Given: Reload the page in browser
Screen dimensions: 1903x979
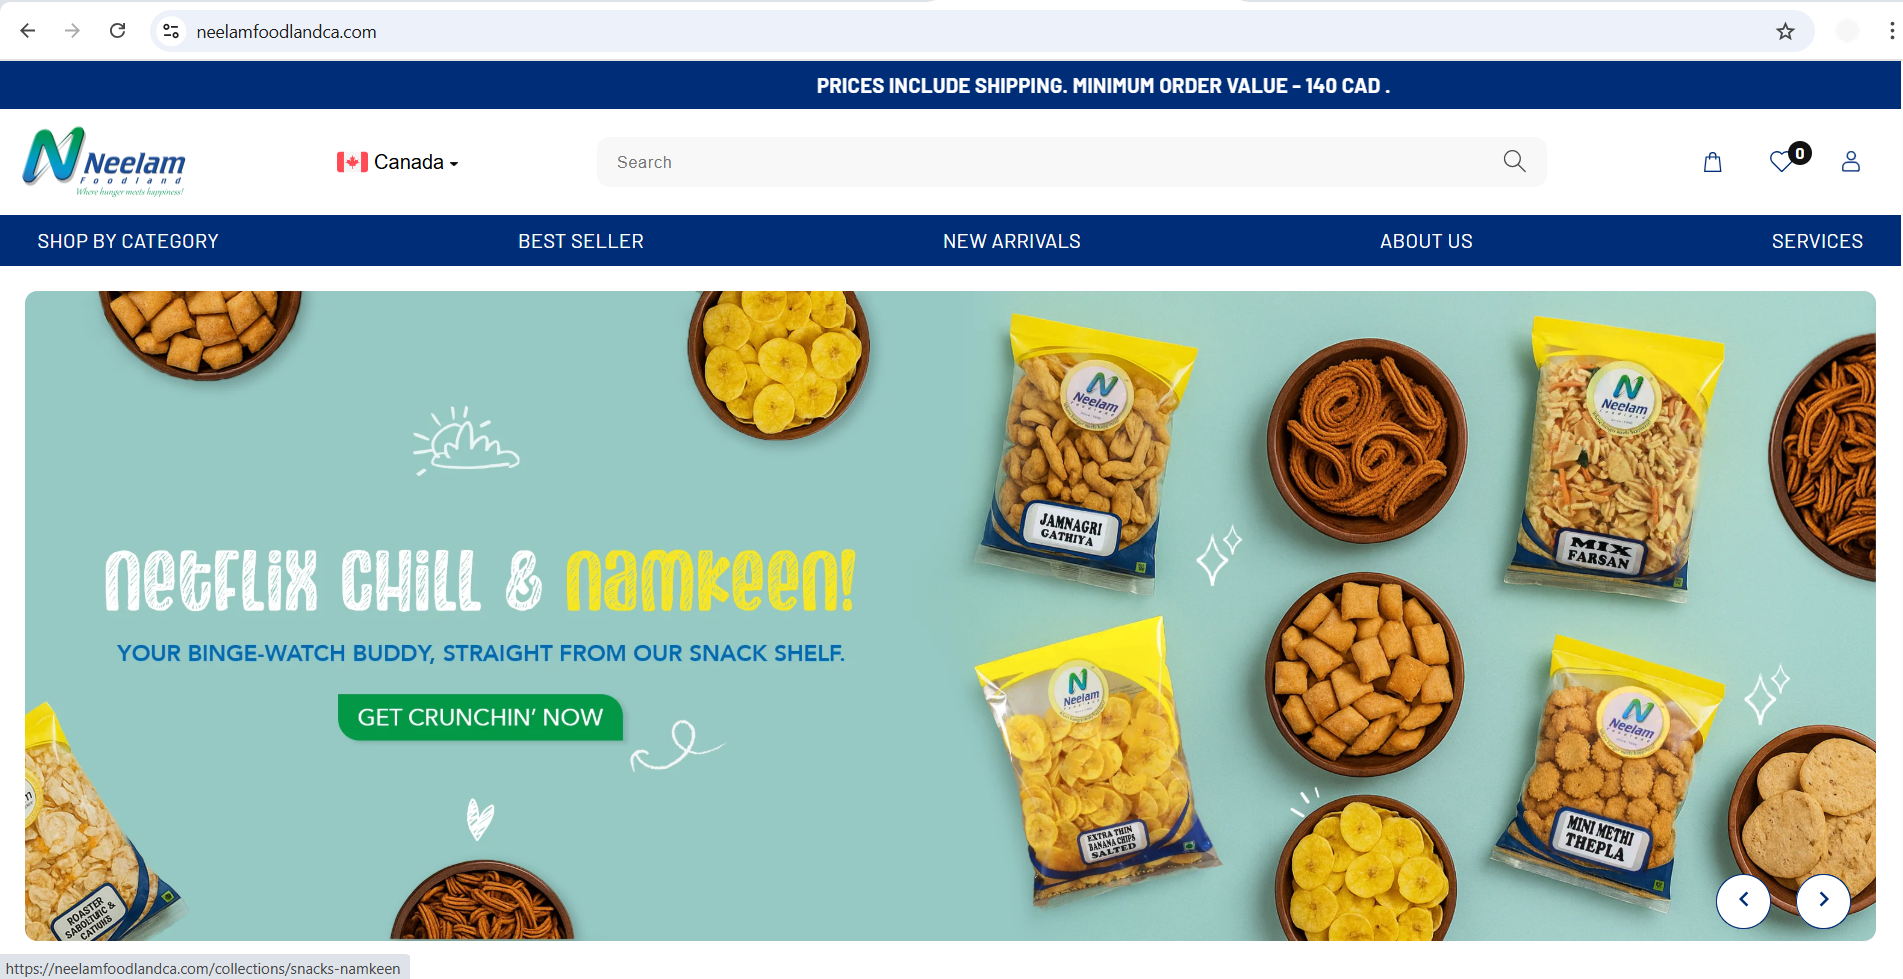Looking at the screenshot, I should pos(117,31).
